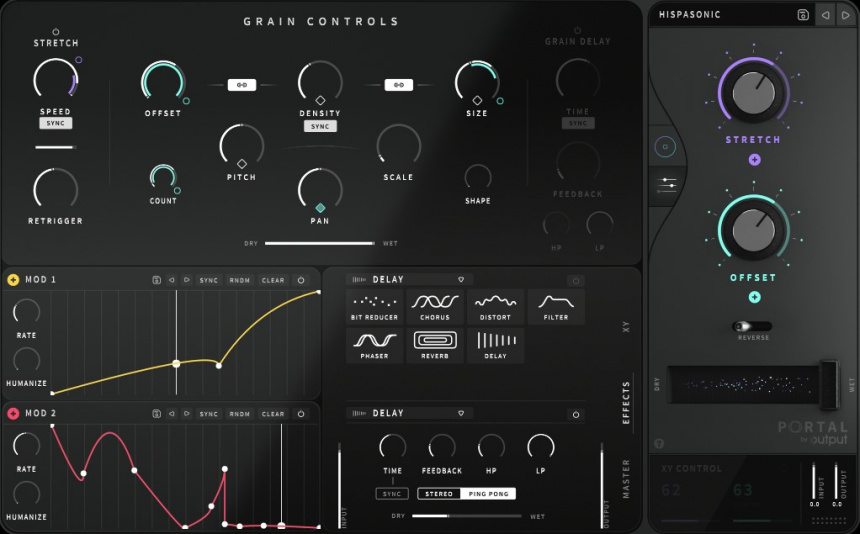Select the Bit Reducer effect tile
This screenshot has width=860, height=534.
coord(375,307)
